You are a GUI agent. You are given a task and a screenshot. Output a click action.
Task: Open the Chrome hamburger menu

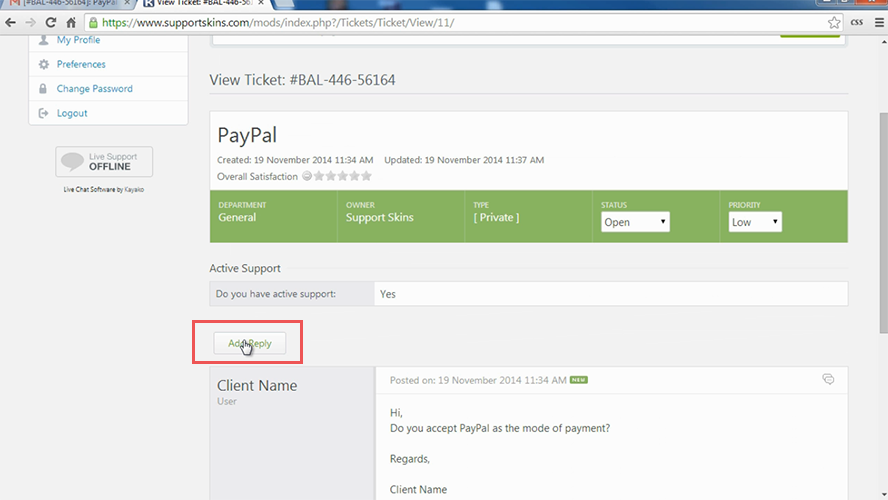(877, 22)
